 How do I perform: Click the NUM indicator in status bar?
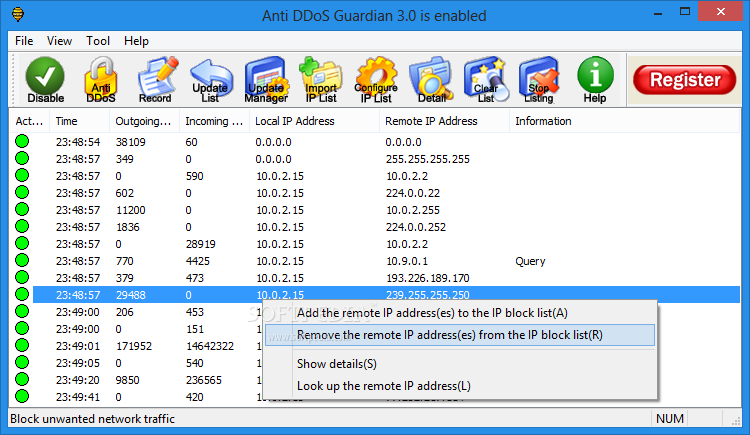click(670, 419)
